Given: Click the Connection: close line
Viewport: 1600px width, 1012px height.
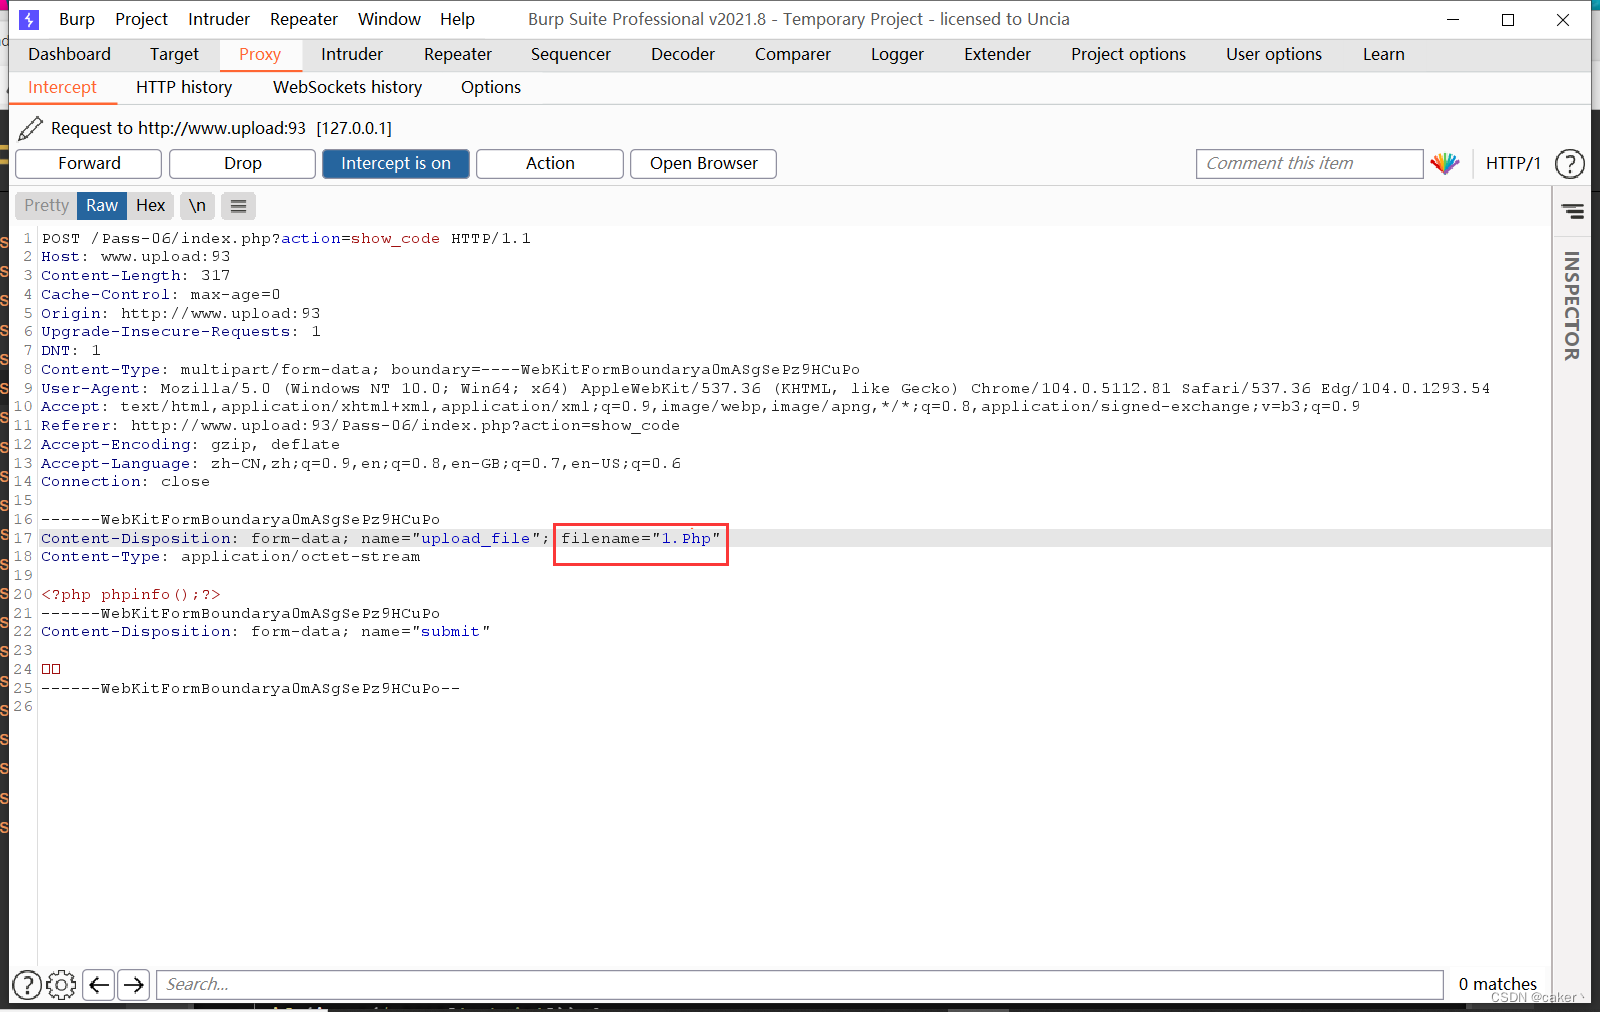Looking at the screenshot, I should coord(126,482).
